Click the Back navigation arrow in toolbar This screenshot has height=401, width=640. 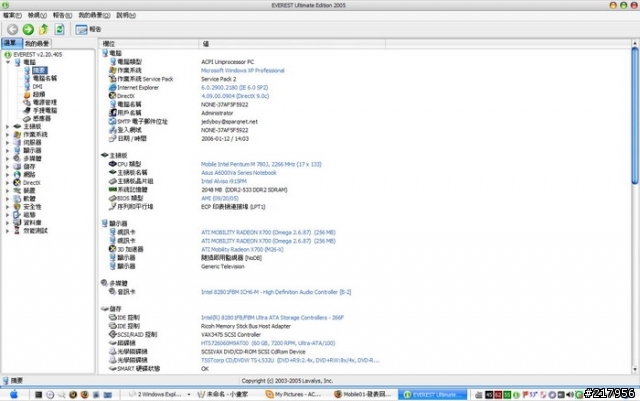coord(13,29)
